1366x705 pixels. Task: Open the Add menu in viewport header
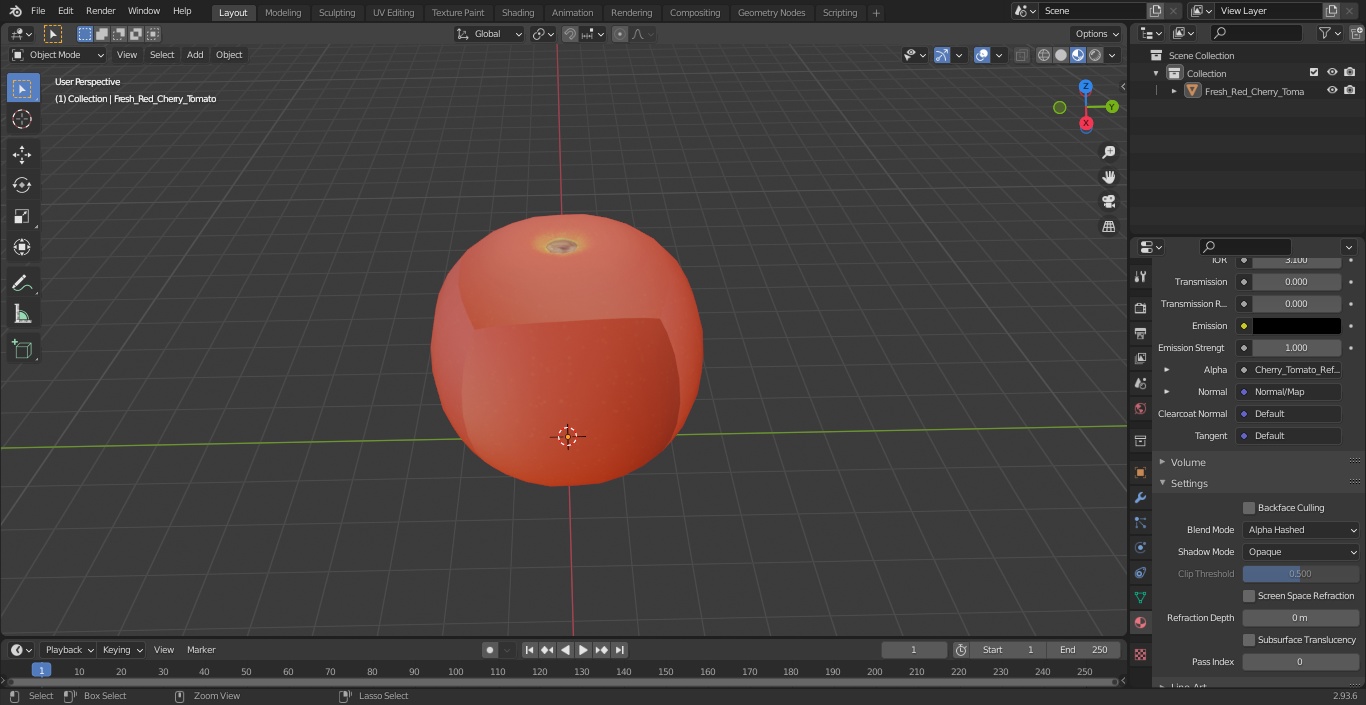[195, 55]
